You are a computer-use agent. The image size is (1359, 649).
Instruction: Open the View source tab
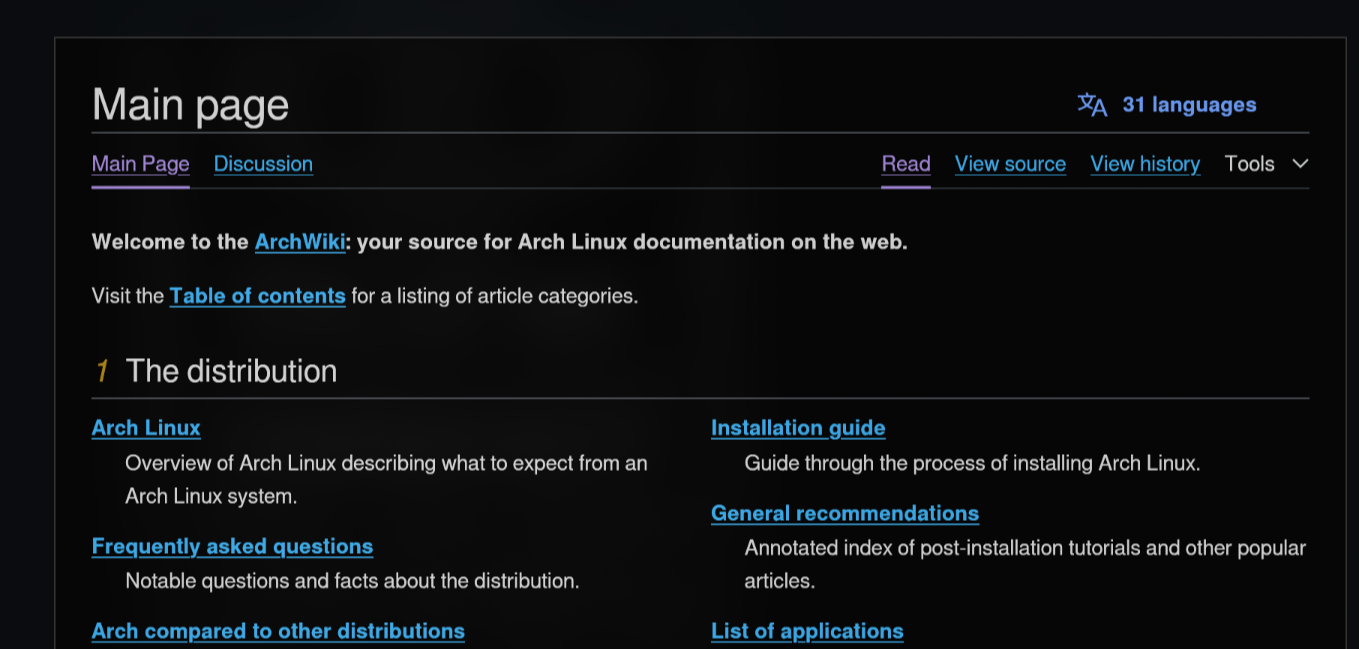pos(1010,164)
